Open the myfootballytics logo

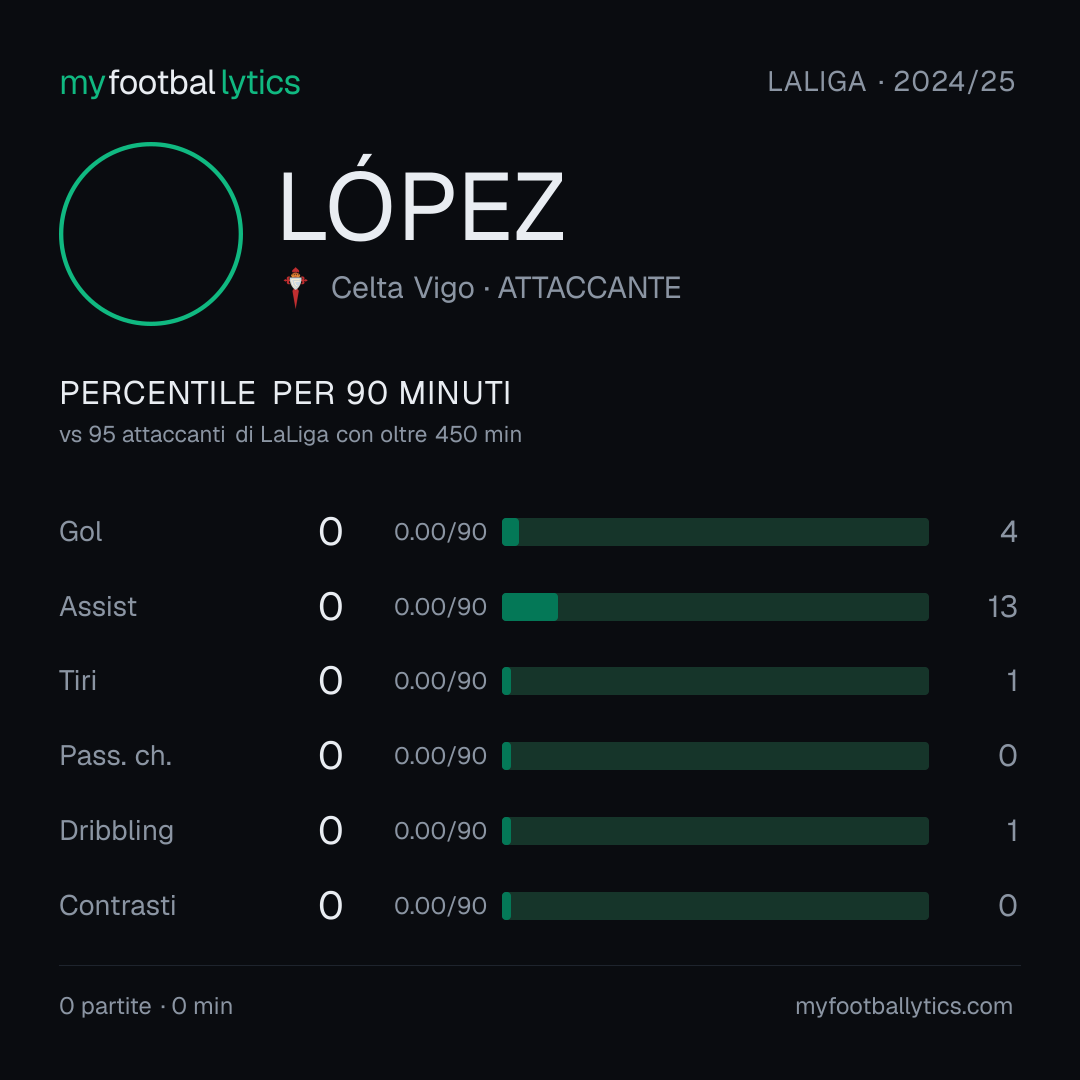point(180,83)
